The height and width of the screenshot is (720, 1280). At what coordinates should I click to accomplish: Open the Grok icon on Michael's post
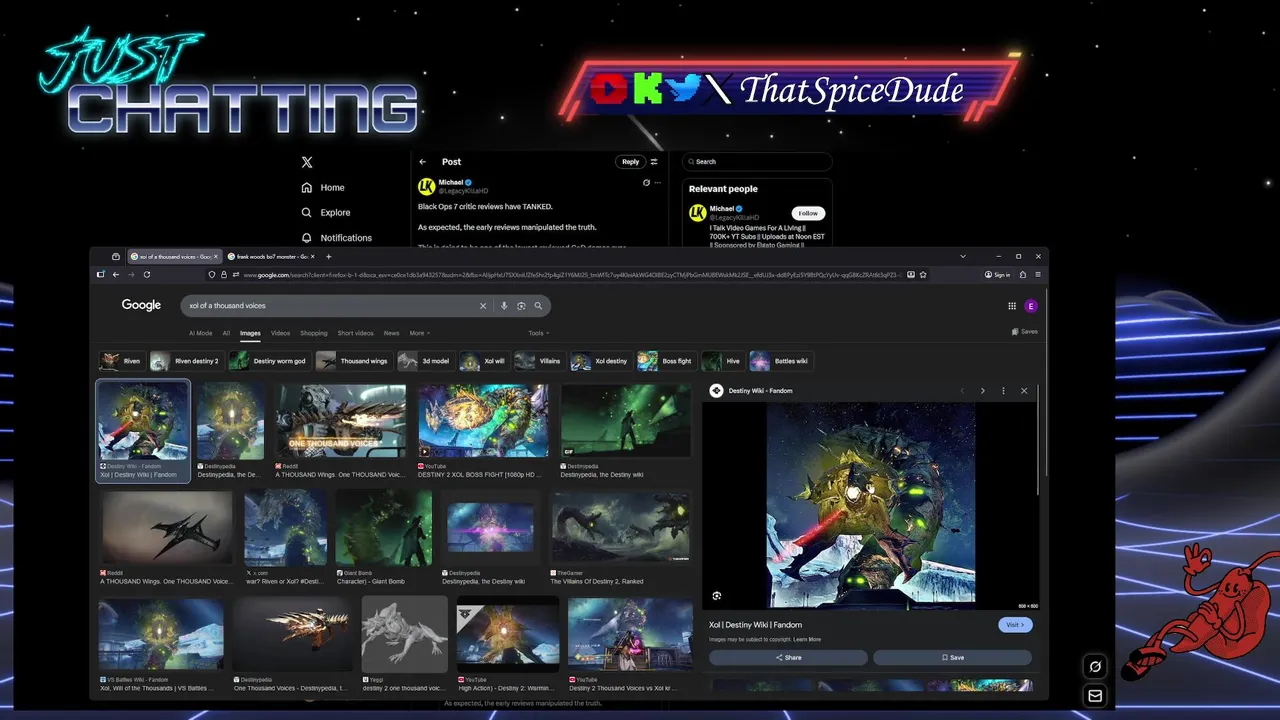[x=646, y=183]
